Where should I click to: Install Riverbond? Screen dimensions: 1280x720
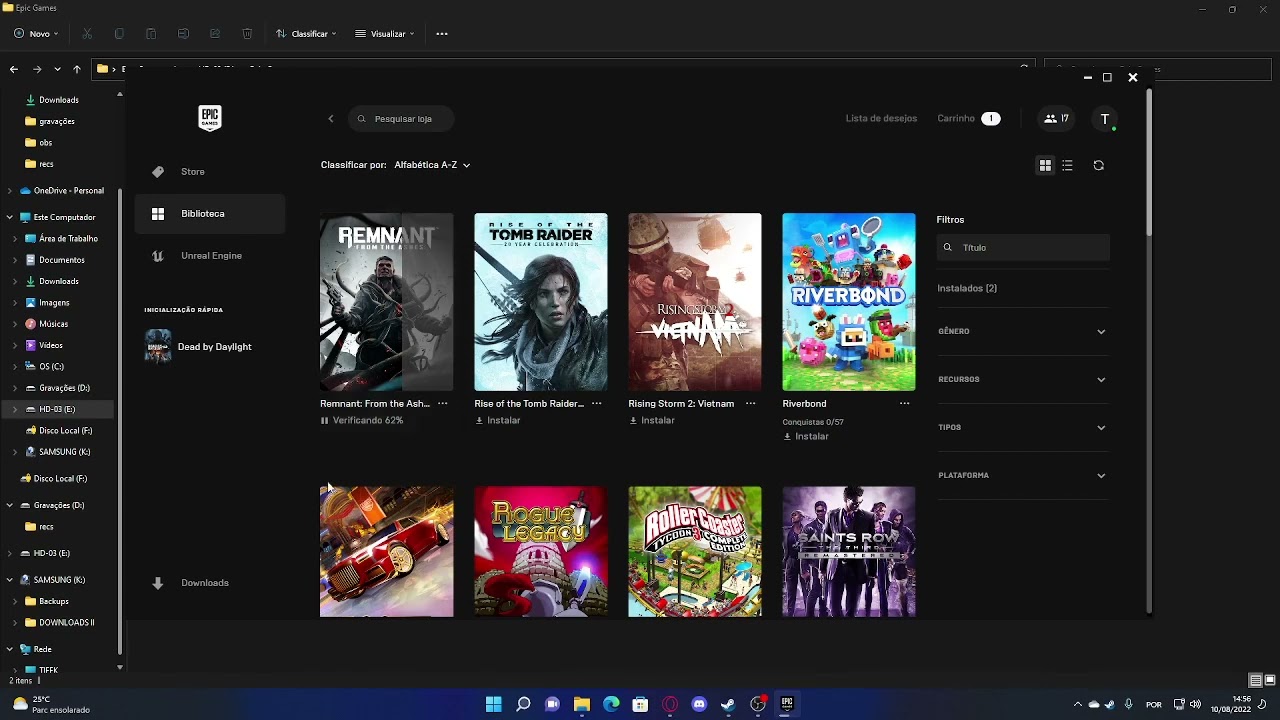pos(806,437)
